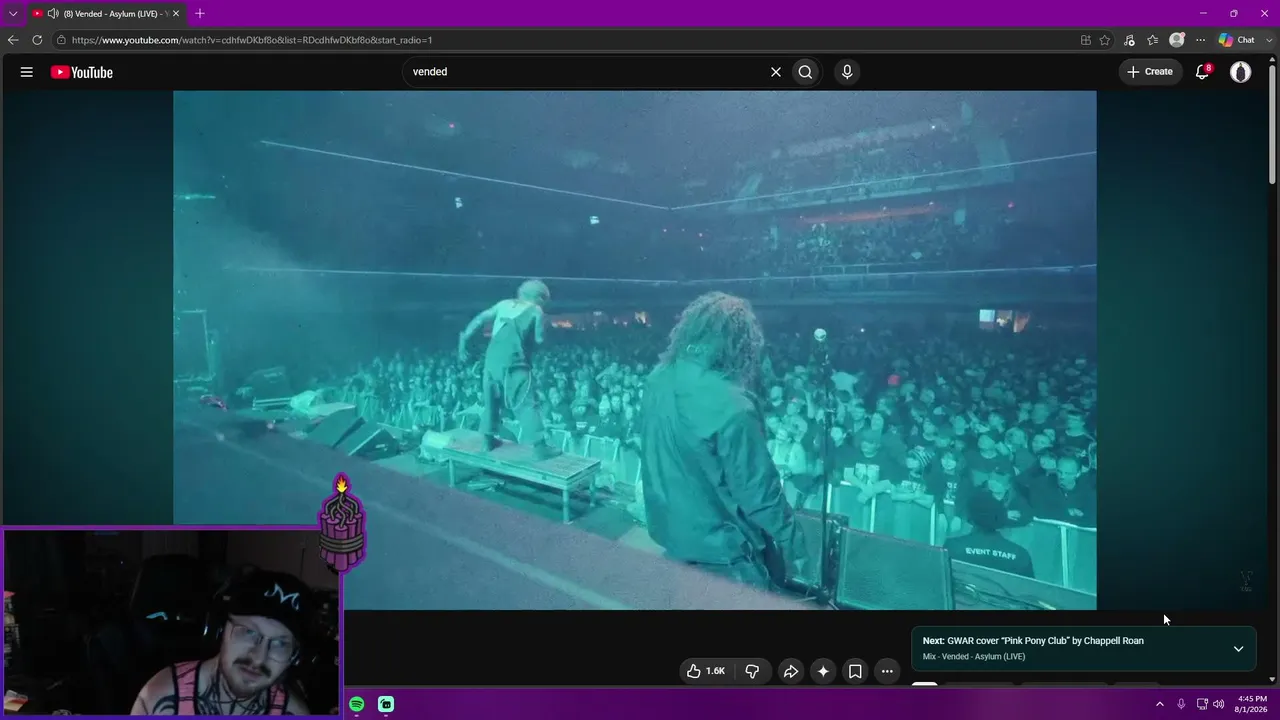The height and width of the screenshot is (720, 1280).
Task: Open more actions three-dot menu
Action: click(887, 671)
